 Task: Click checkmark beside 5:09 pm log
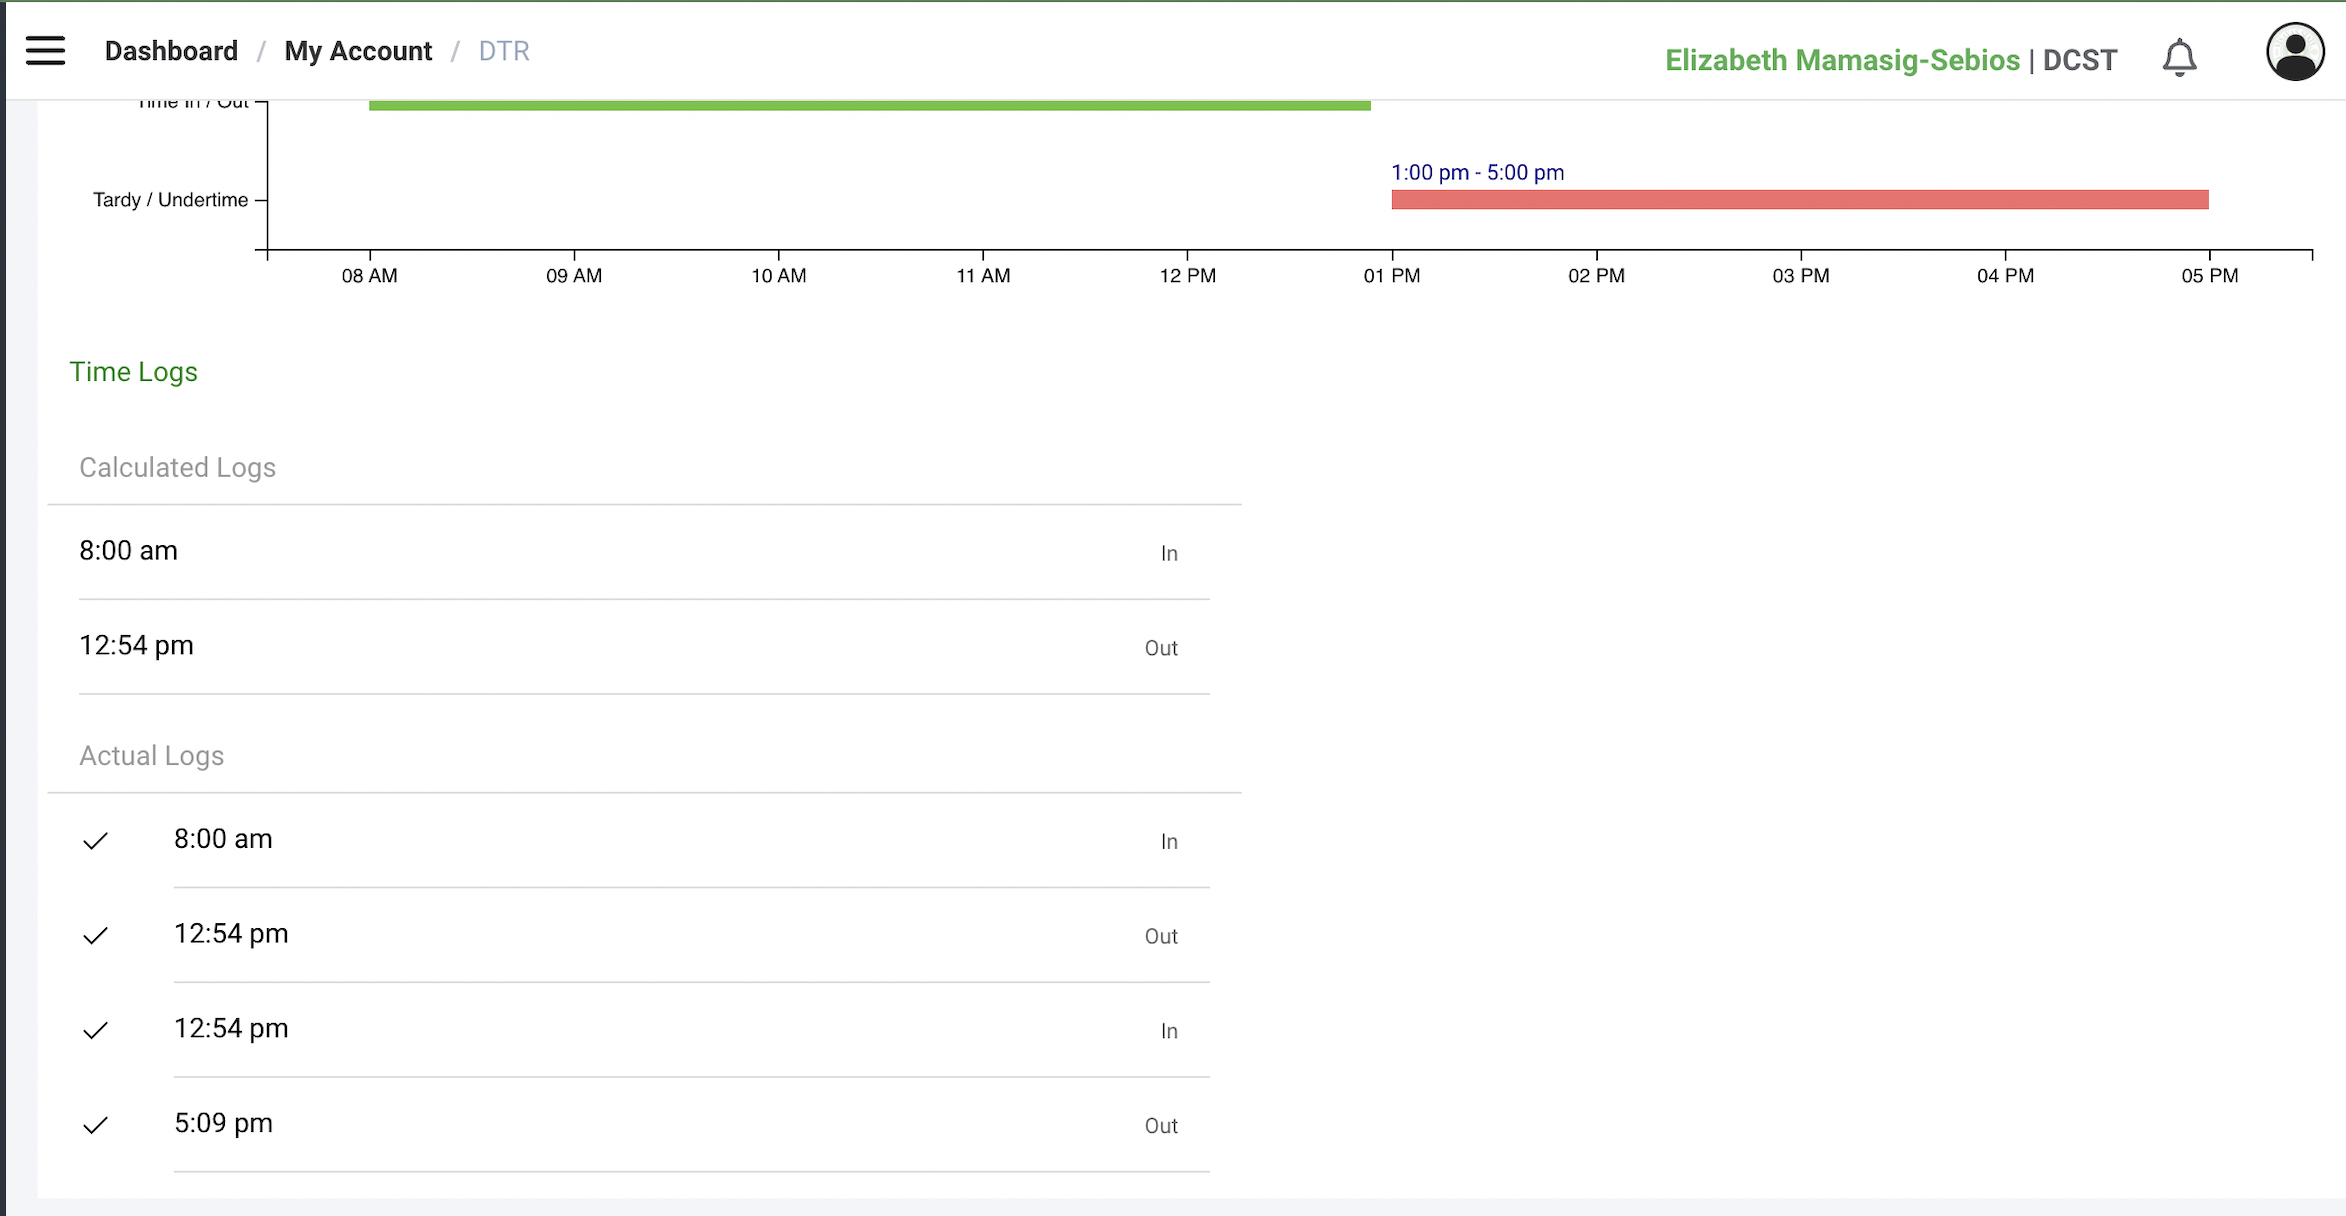click(x=95, y=1125)
